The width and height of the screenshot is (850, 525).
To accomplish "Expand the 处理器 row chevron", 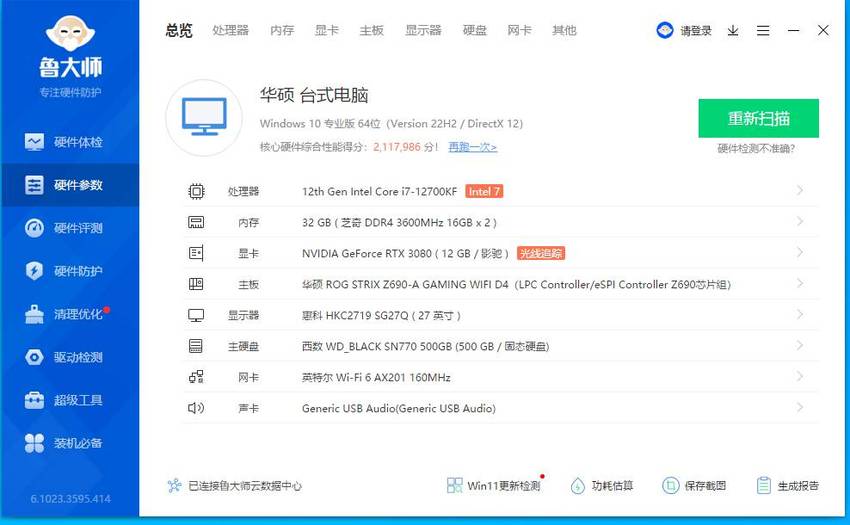I will (800, 190).
